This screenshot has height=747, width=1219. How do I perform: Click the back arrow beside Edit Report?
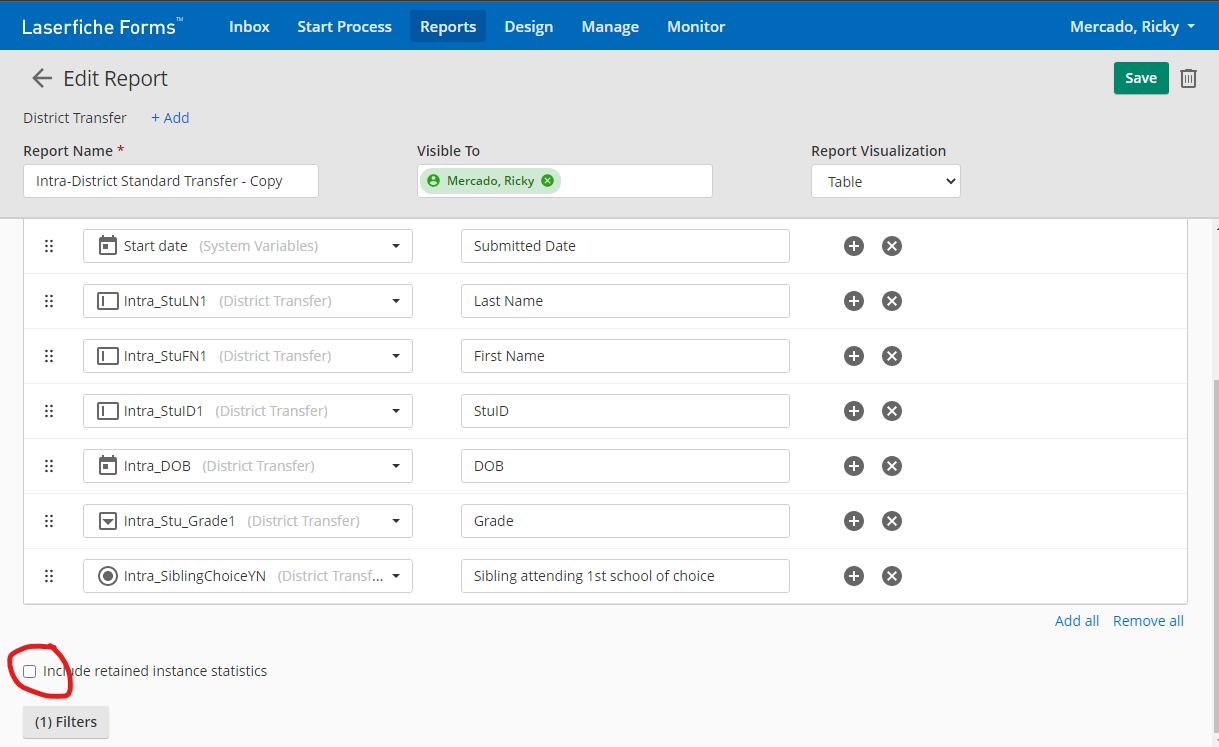point(41,79)
